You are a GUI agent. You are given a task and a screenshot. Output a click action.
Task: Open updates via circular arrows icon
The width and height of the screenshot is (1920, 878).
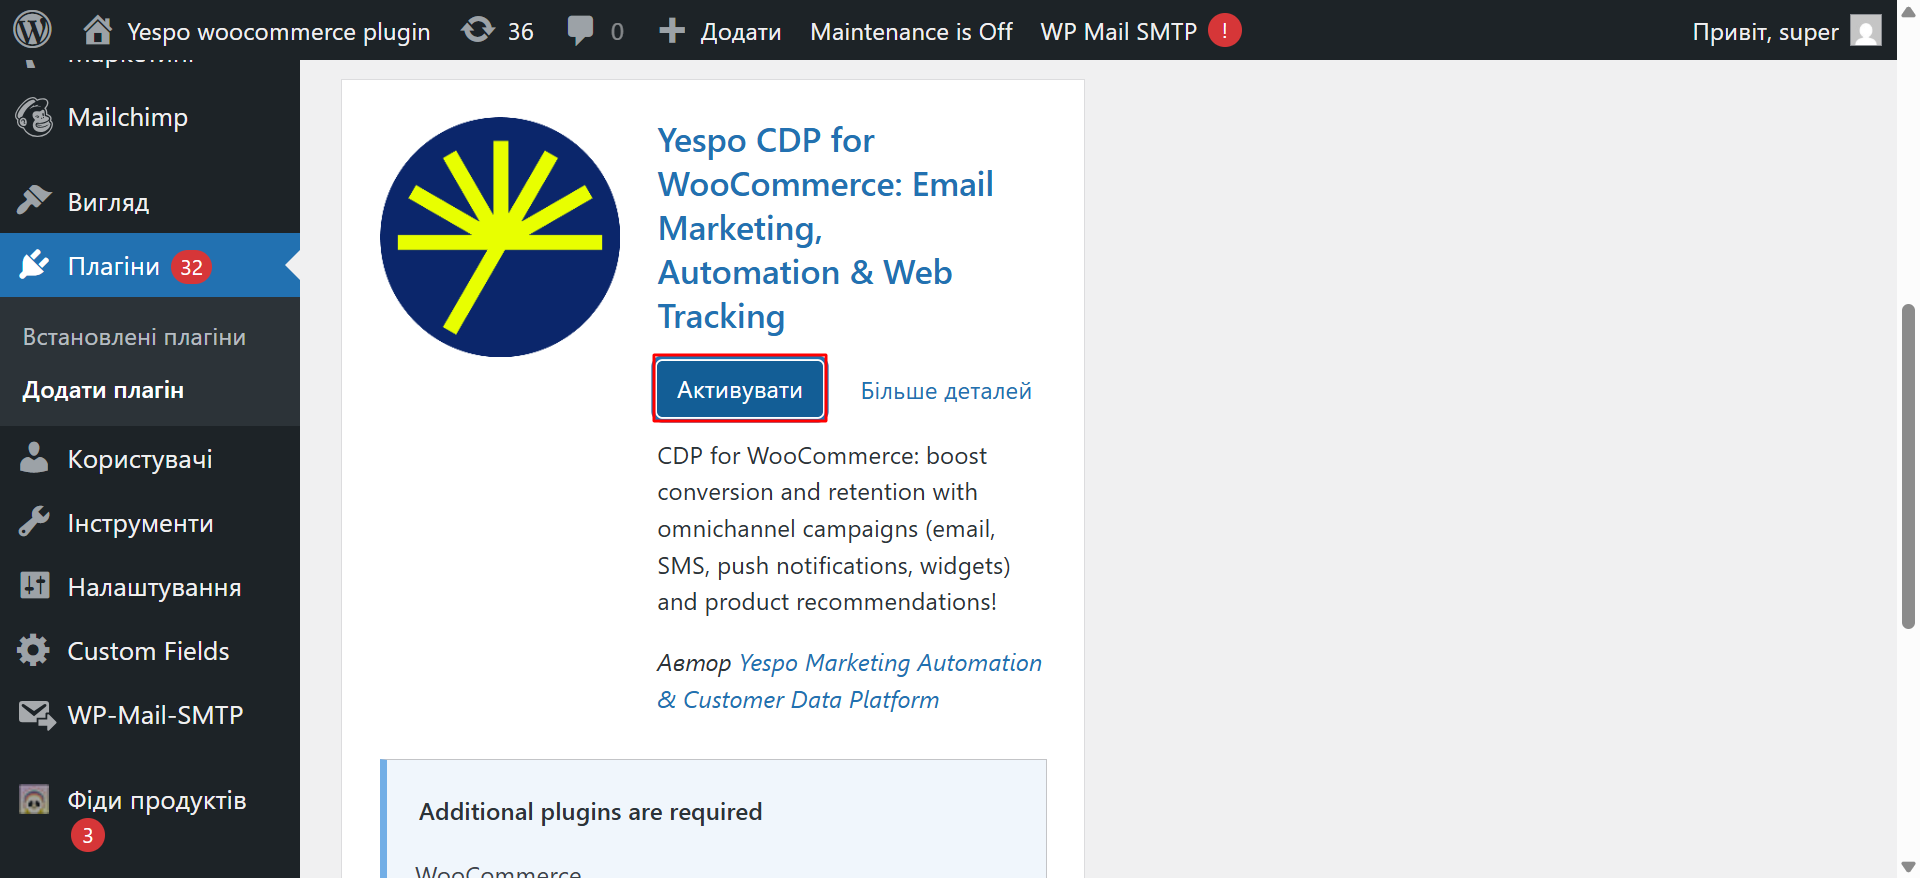(x=478, y=30)
